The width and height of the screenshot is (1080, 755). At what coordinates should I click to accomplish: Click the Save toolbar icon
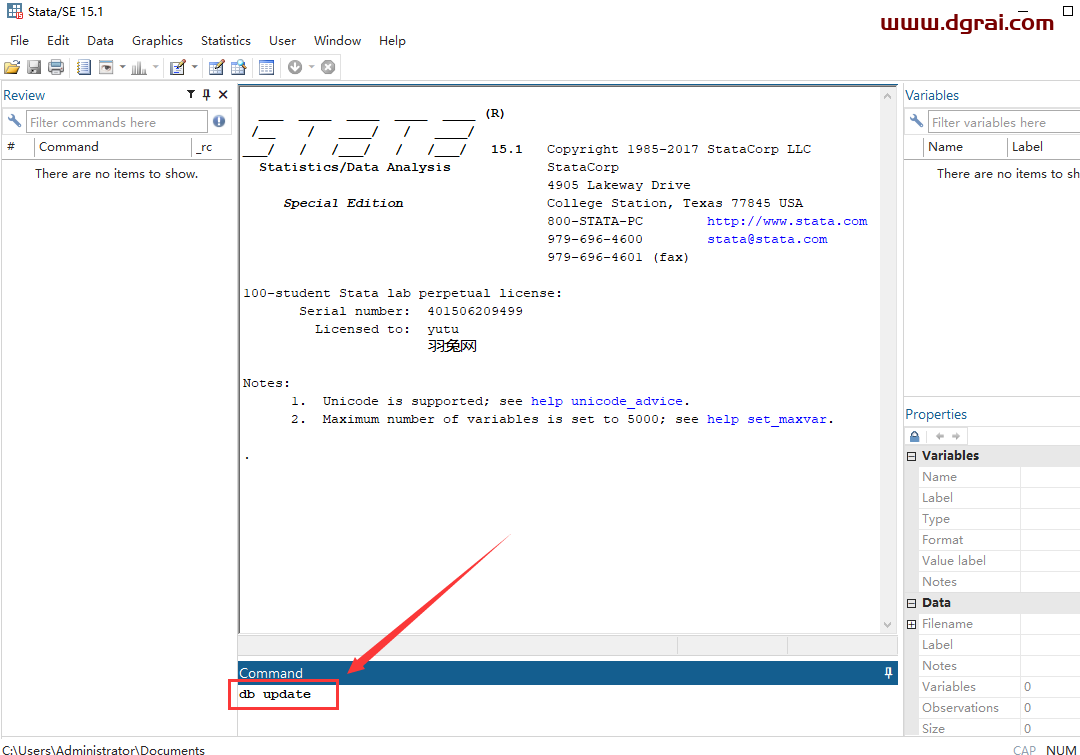click(x=33, y=67)
